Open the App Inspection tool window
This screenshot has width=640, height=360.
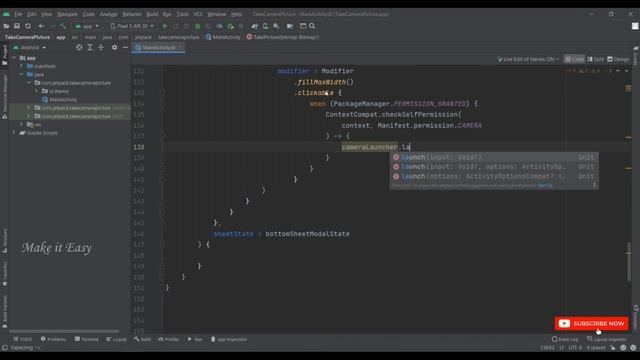tap(229, 339)
